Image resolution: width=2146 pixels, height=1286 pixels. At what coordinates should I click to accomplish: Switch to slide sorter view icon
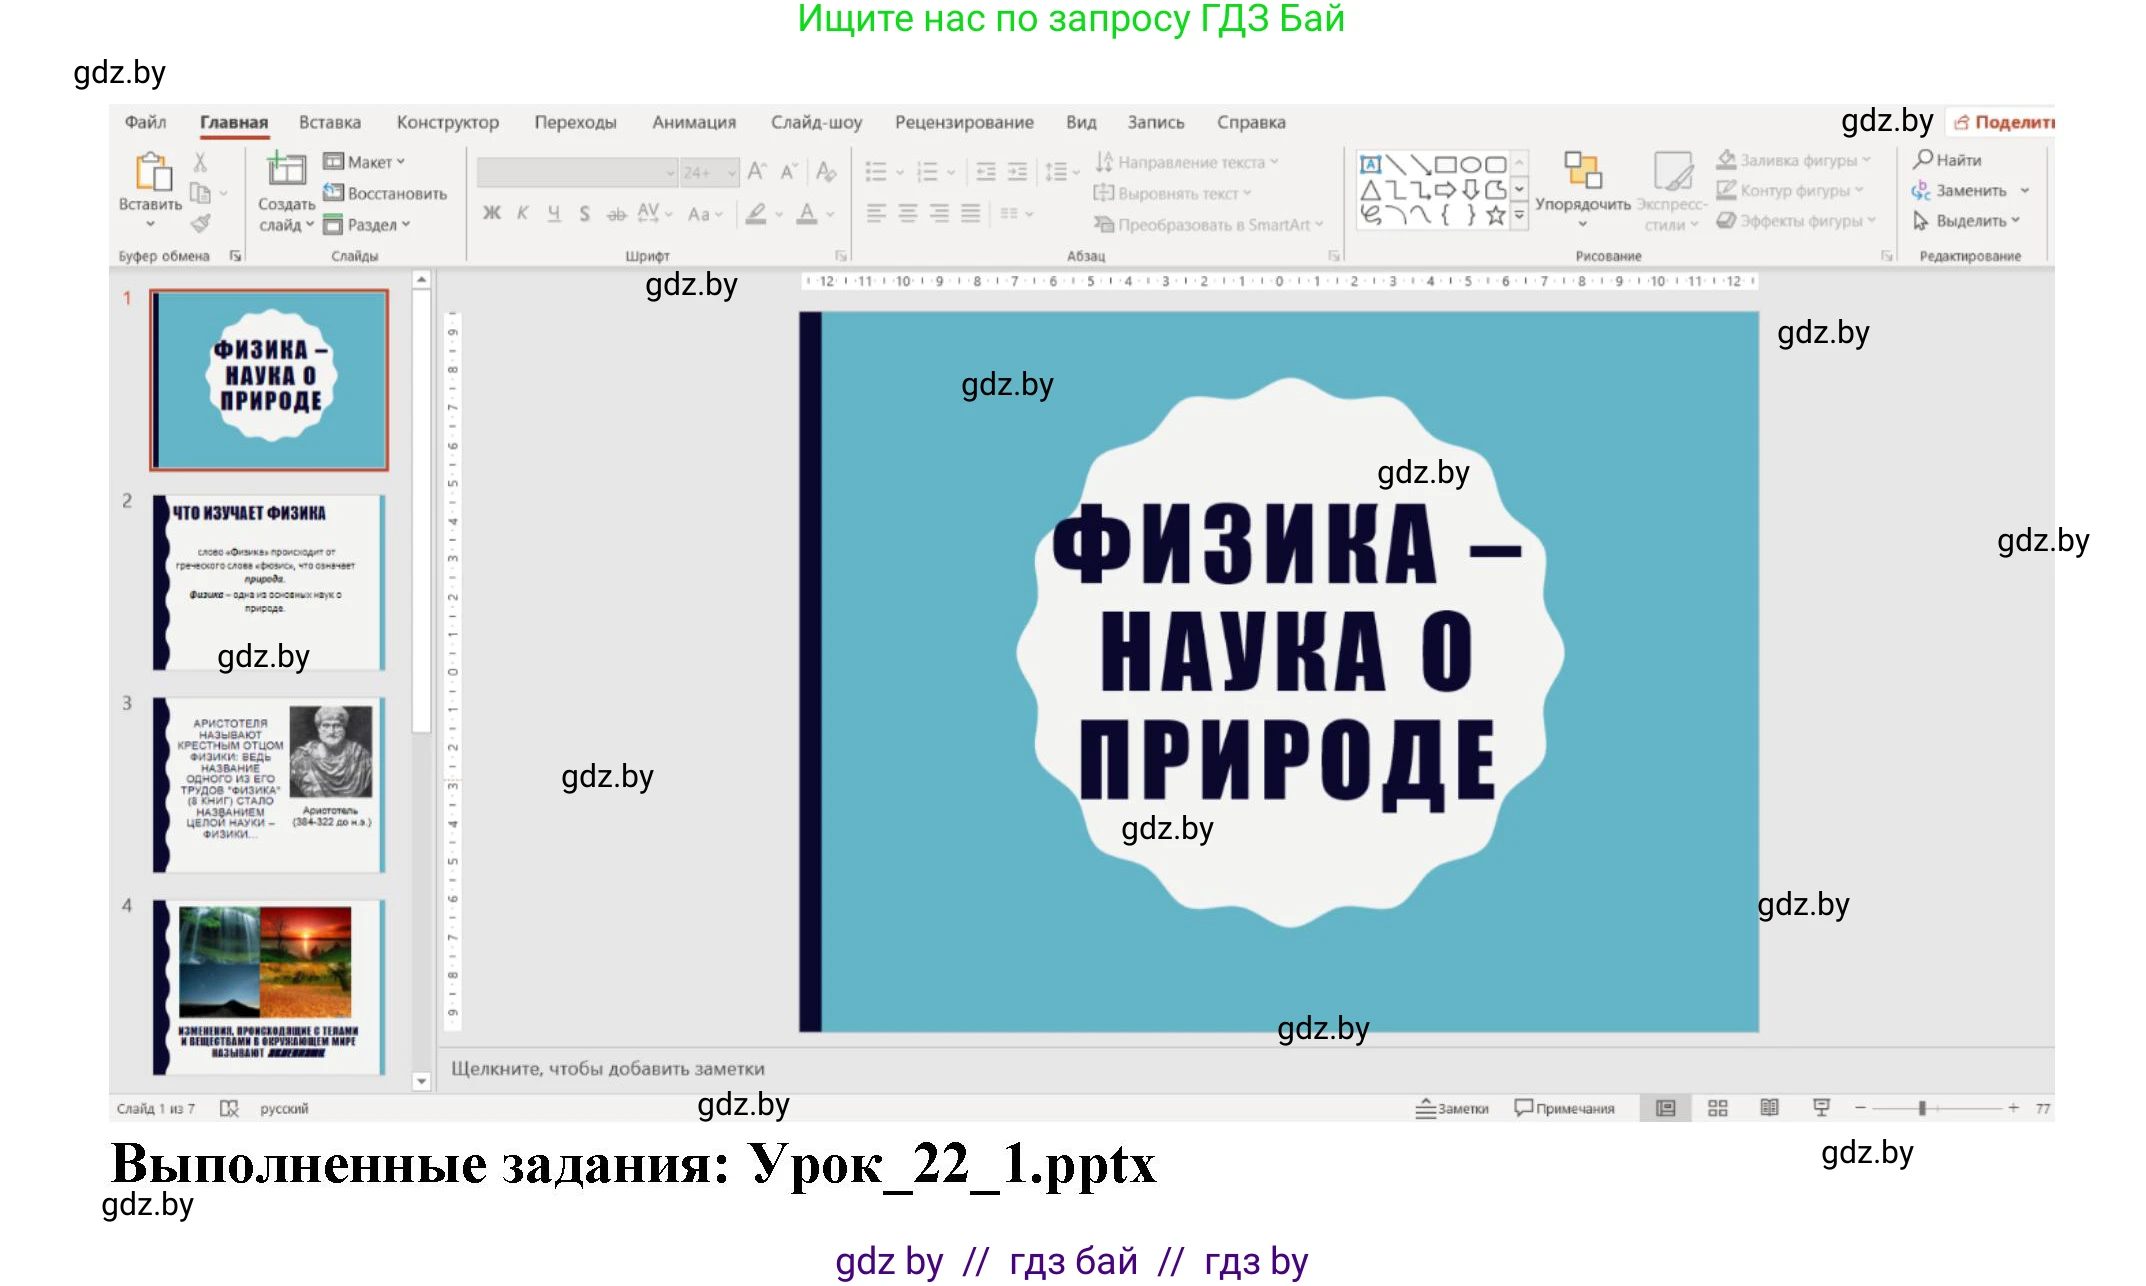tap(1718, 1108)
